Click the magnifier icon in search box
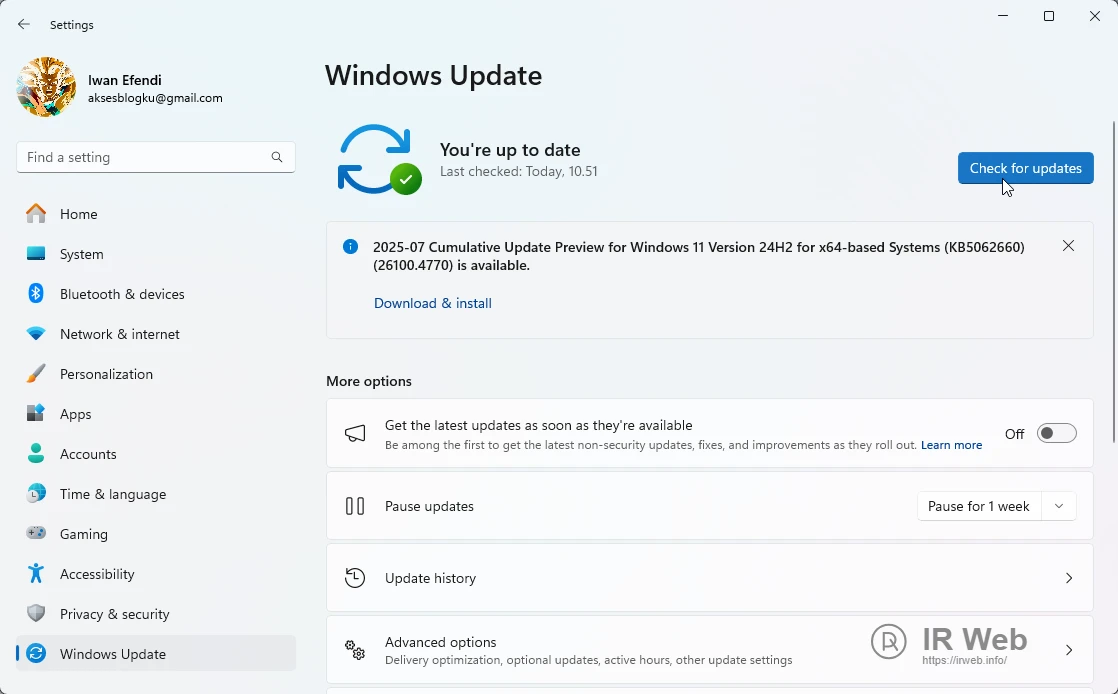Image resolution: width=1118 pixels, height=694 pixels. (x=277, y=157)
